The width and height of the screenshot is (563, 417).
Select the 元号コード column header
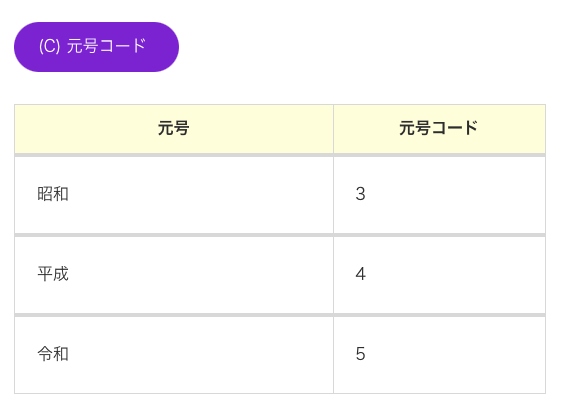click(439, 129)
